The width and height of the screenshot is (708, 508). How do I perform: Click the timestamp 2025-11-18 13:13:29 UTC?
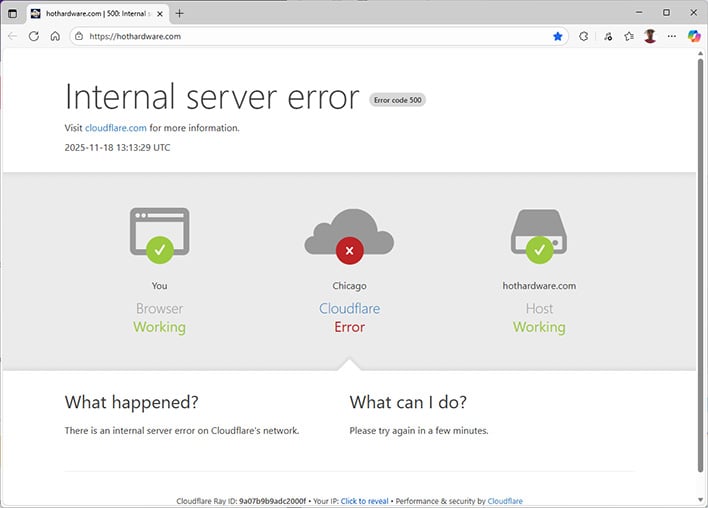[117, 148]
